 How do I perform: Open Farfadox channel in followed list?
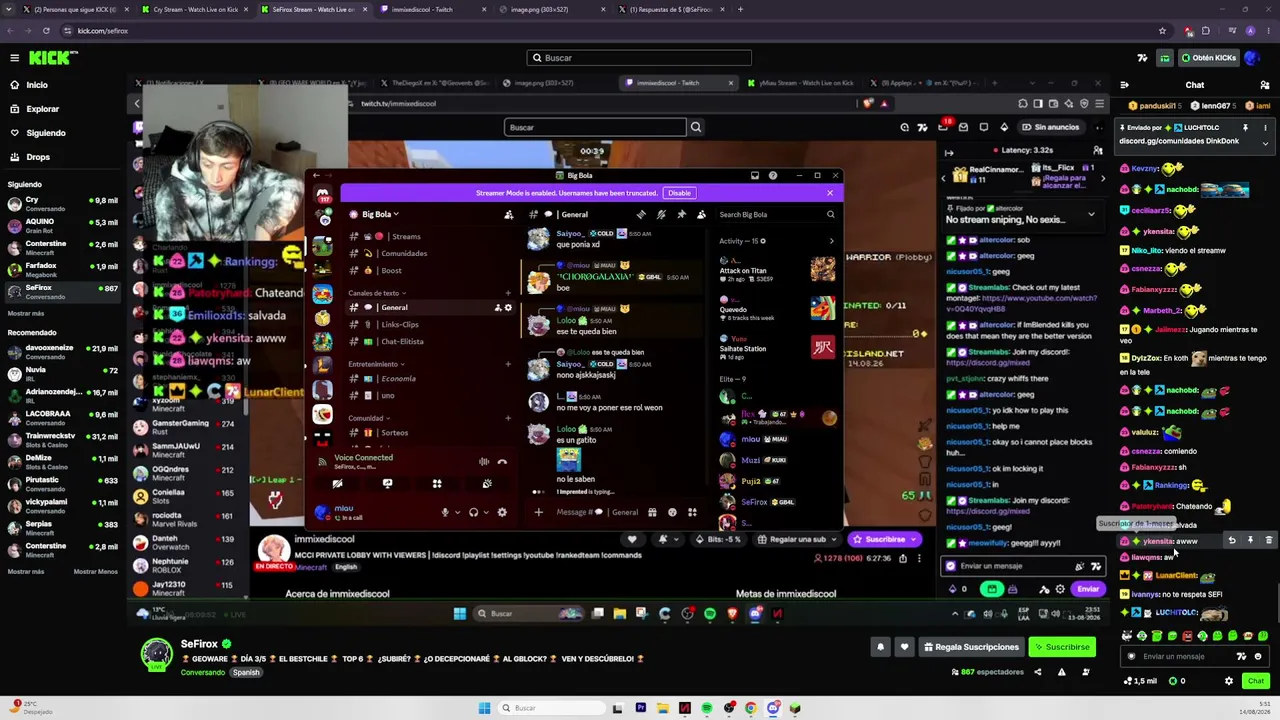click(62, 269)
